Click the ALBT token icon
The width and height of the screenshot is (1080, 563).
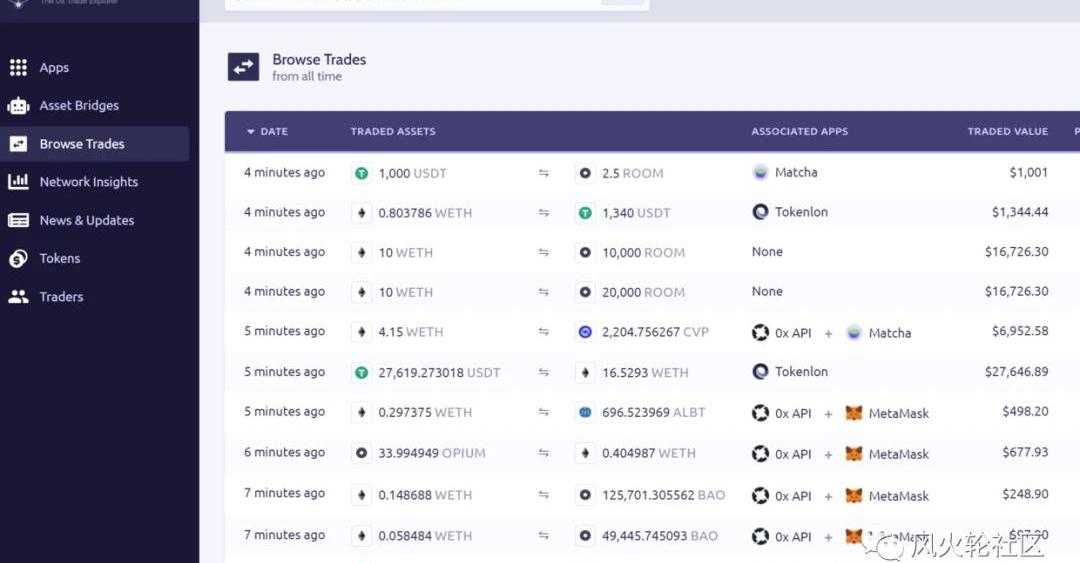pyautogui.click(x=585, y=412)
